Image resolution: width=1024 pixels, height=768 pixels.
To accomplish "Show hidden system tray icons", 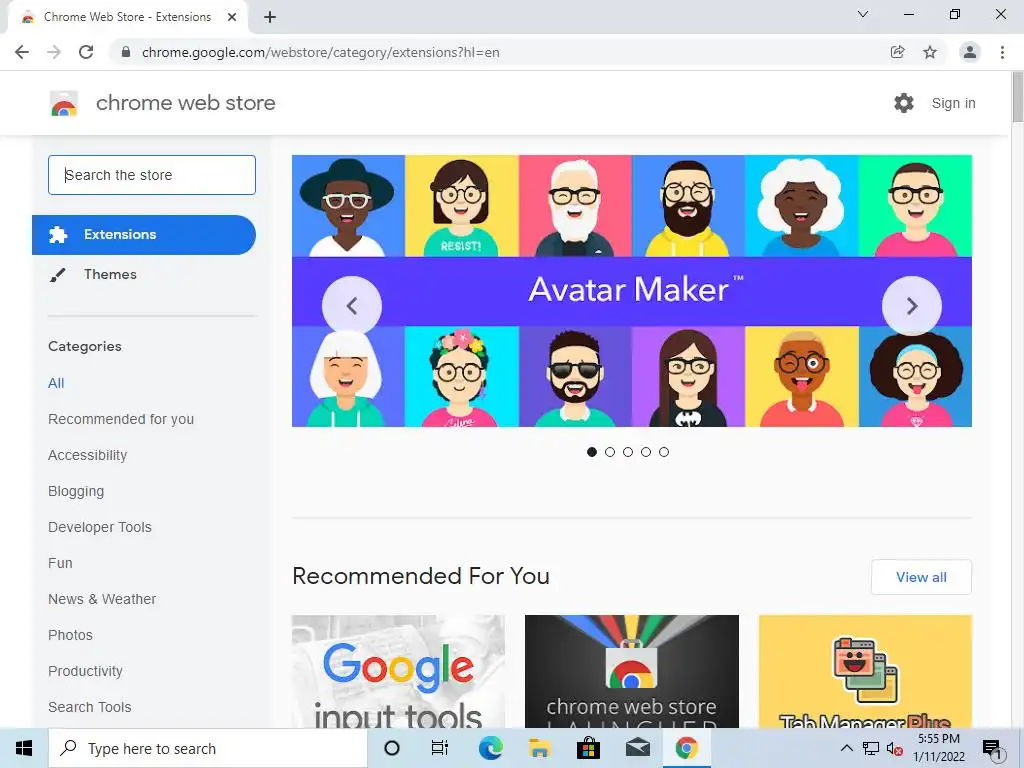I will point(846,748).
